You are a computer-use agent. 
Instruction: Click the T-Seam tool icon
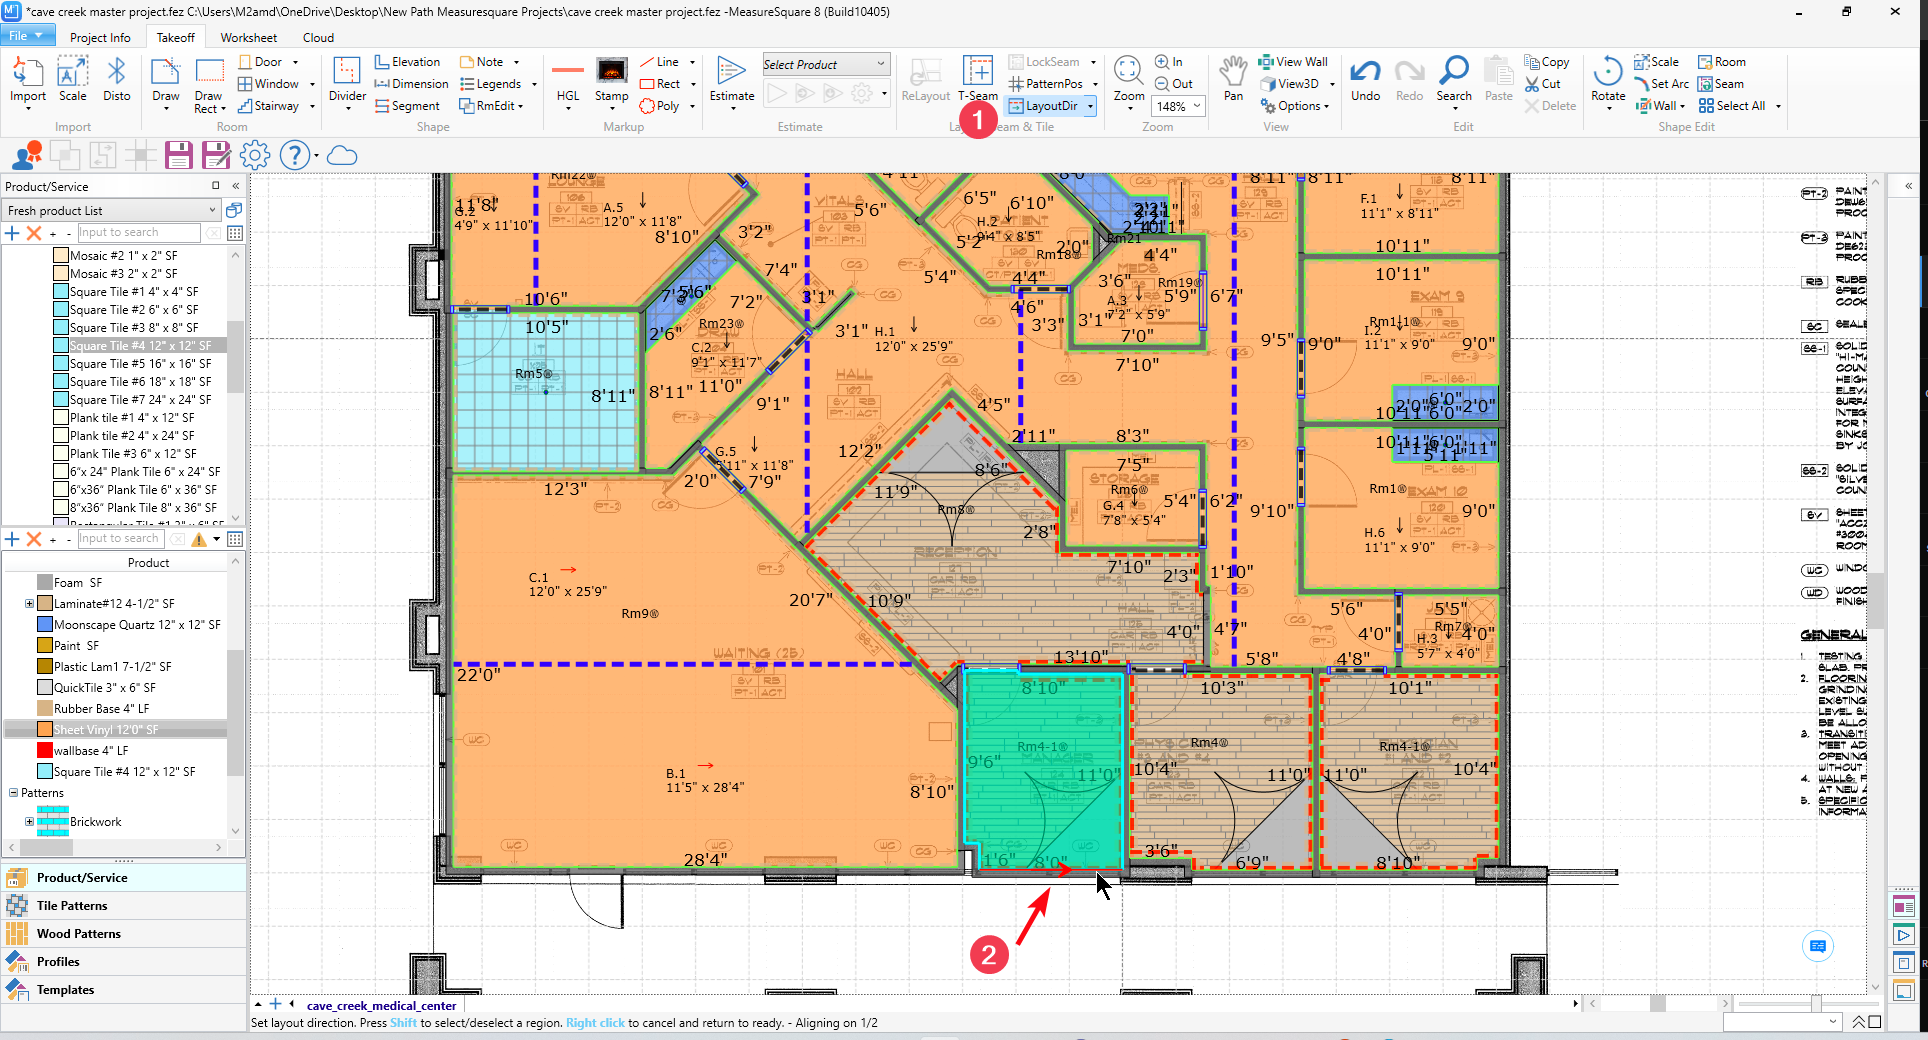[977, 78]
